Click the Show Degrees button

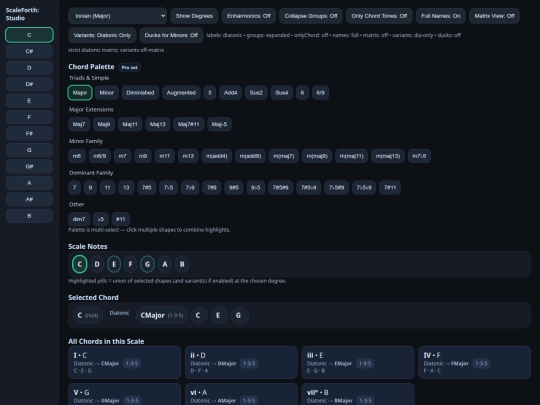[x=194, y=16]
